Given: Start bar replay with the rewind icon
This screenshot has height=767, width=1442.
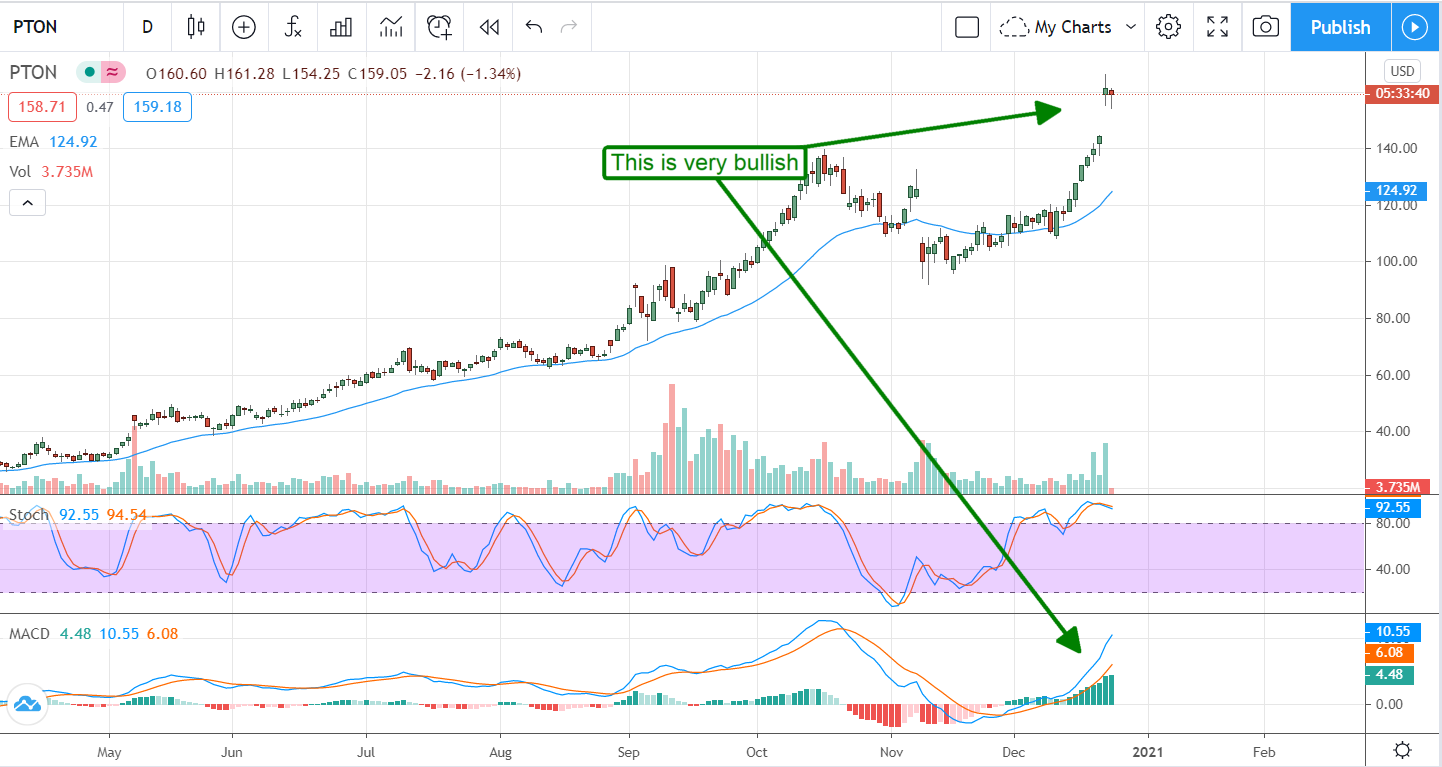Looking at the screenshot, I should coord(489,27).
